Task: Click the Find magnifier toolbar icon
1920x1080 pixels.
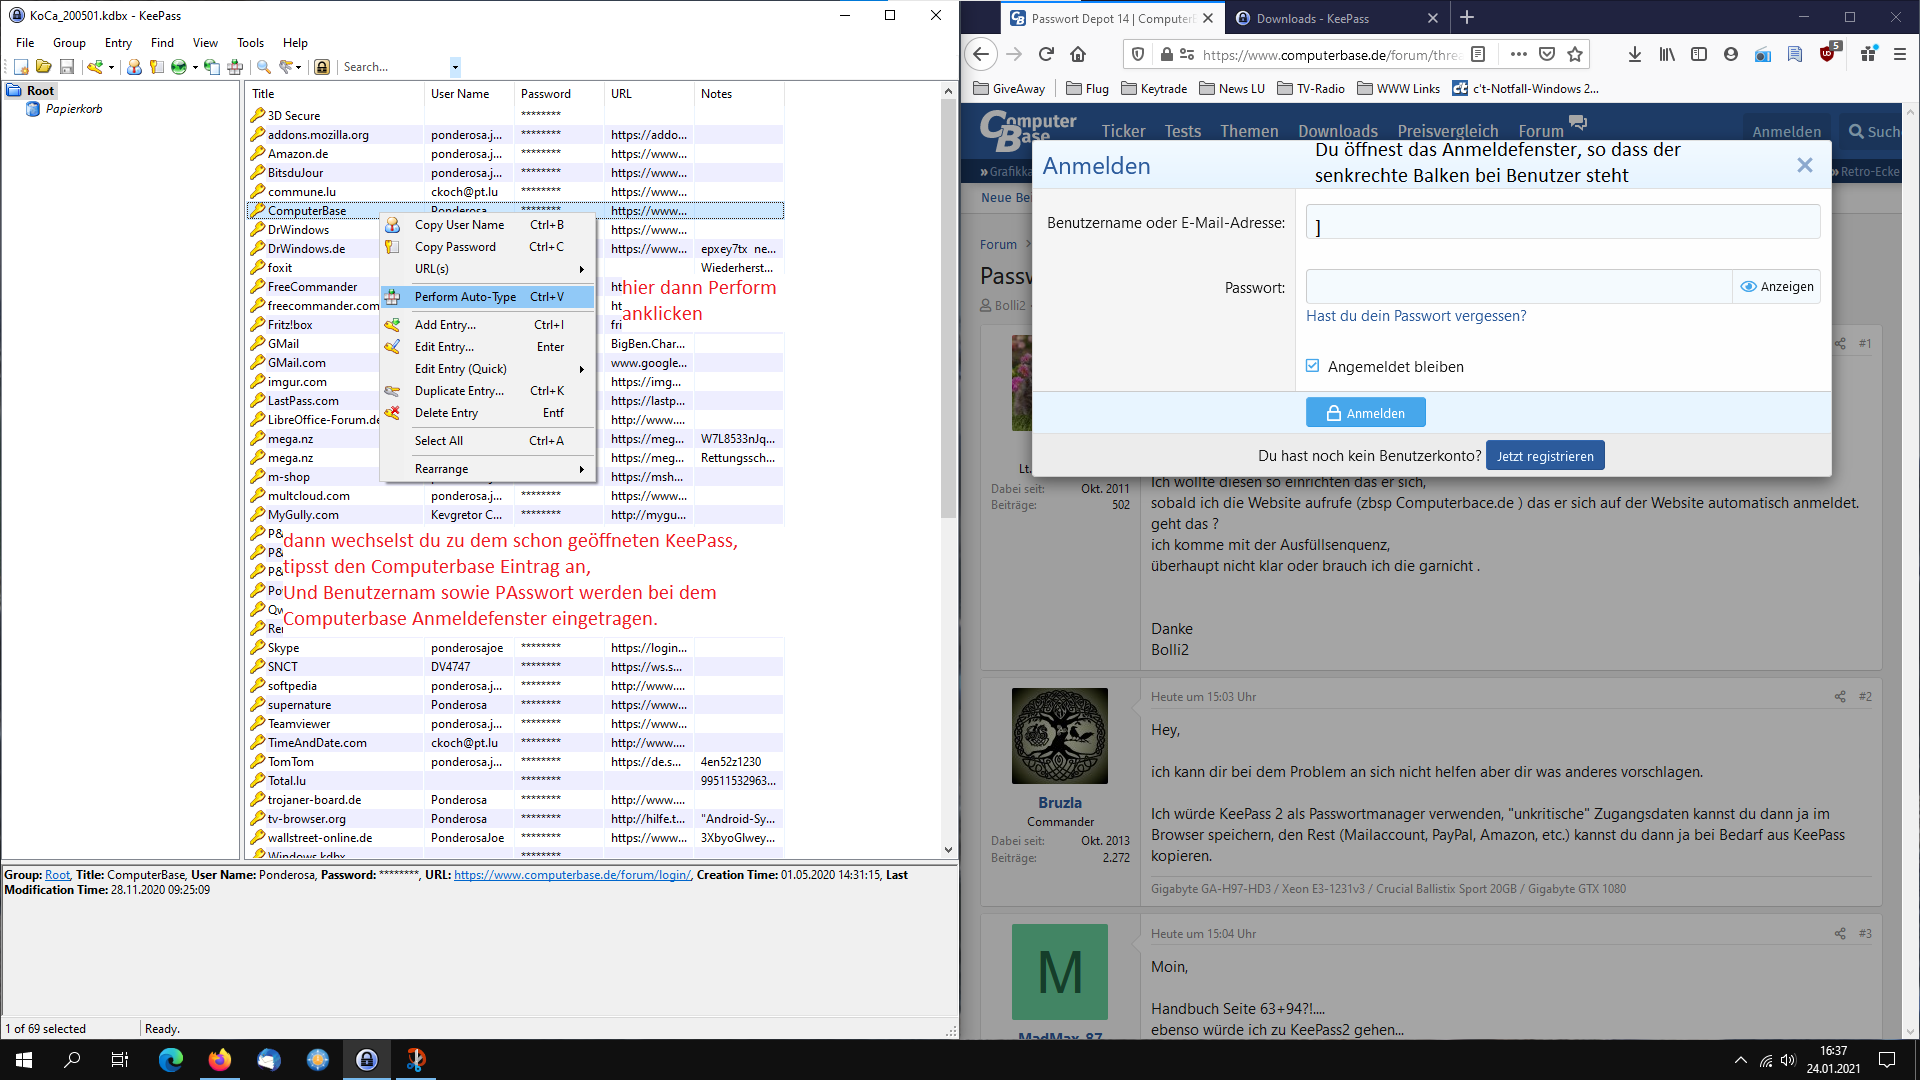Action: 264,67
